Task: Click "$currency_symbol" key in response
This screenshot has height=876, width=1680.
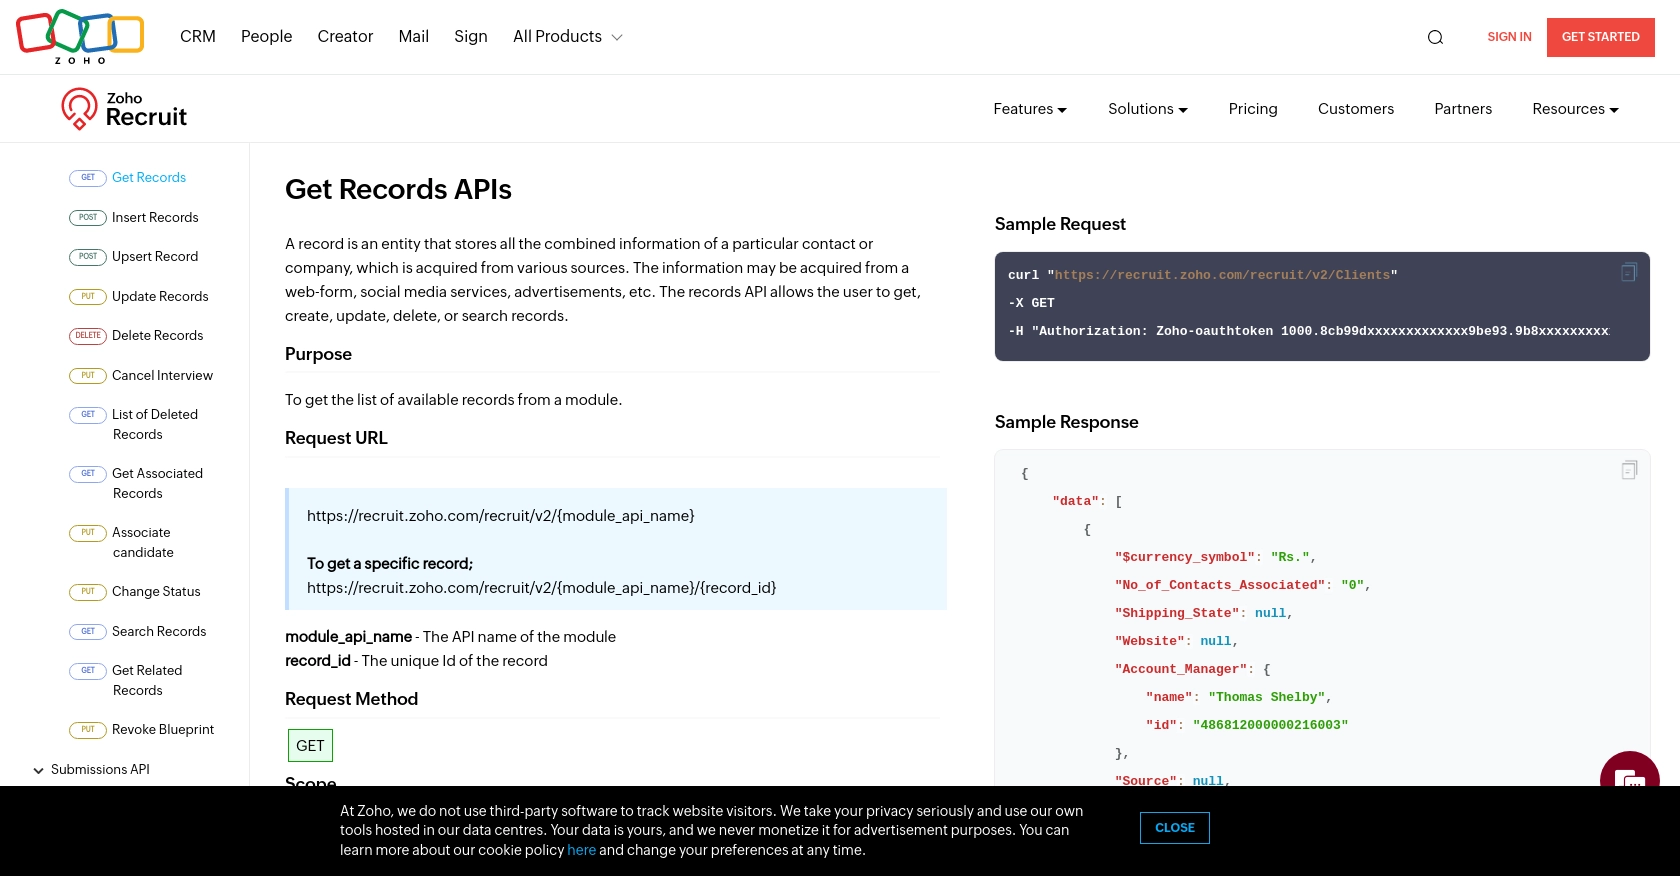Action: click(1185, 557)
